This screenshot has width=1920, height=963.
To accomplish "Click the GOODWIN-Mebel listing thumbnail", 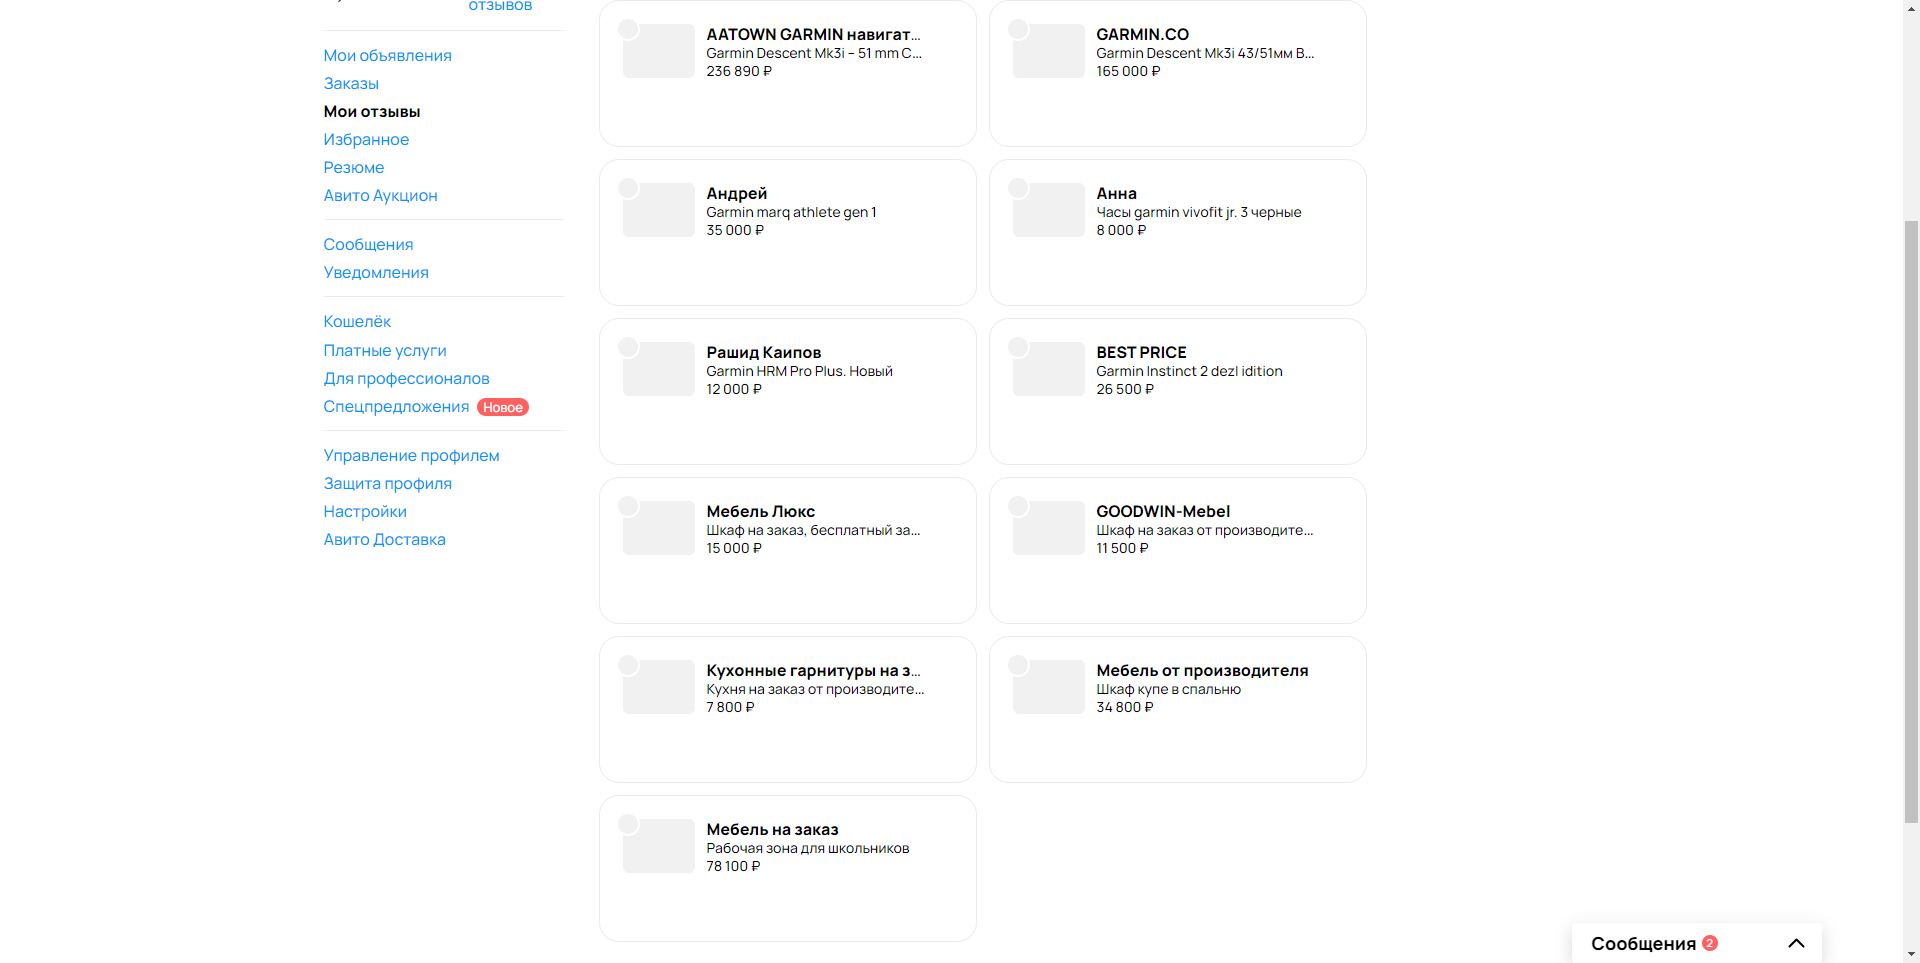I will pyautogui.click(x=1048, y=528).
